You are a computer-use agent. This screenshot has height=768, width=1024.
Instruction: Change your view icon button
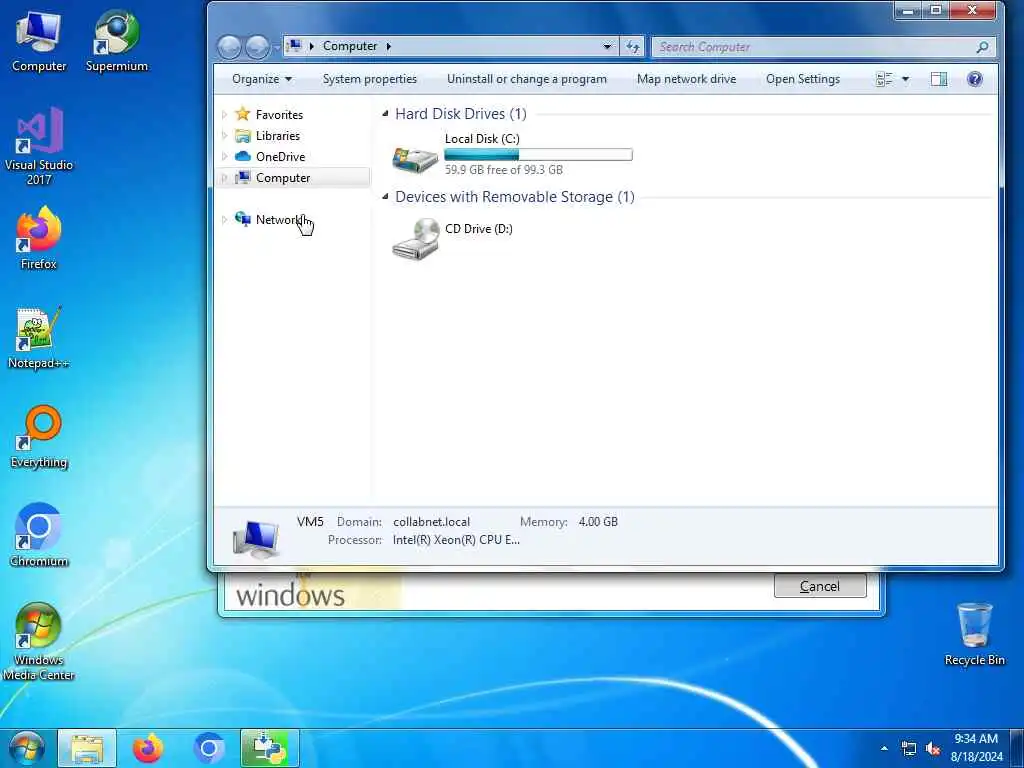coord(884,79)
